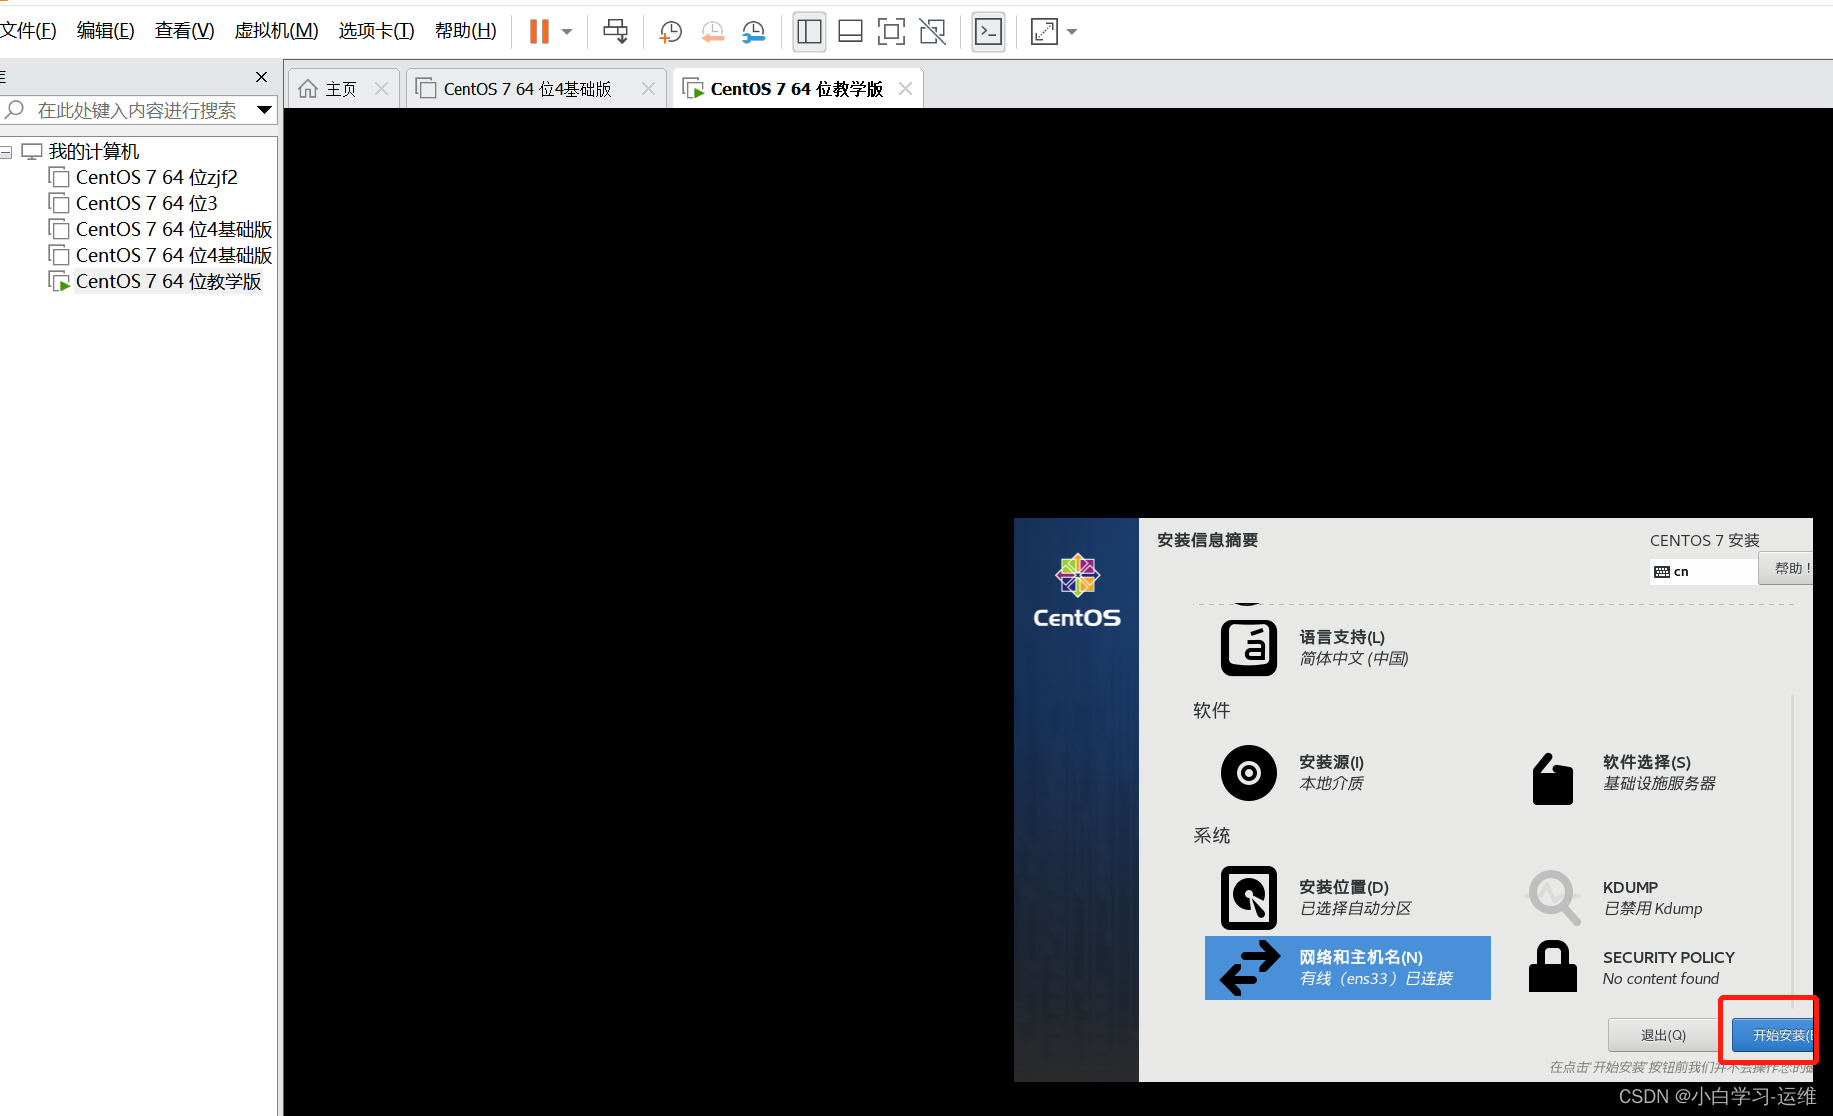Viewport: 1833px width, 1116px height.
Task: Close the CentOS 7 64 位4基础版 tab
Action: (x=648, y=89)
